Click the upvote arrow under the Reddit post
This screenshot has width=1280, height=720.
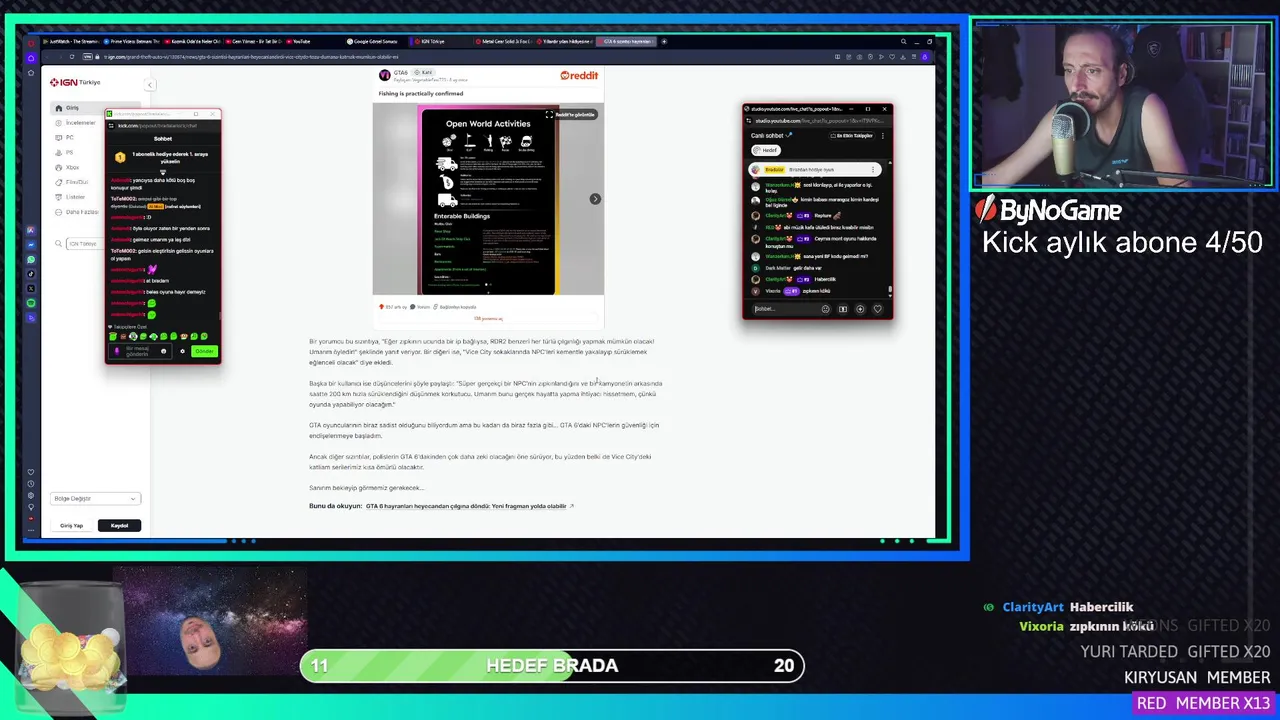(381, 307)
